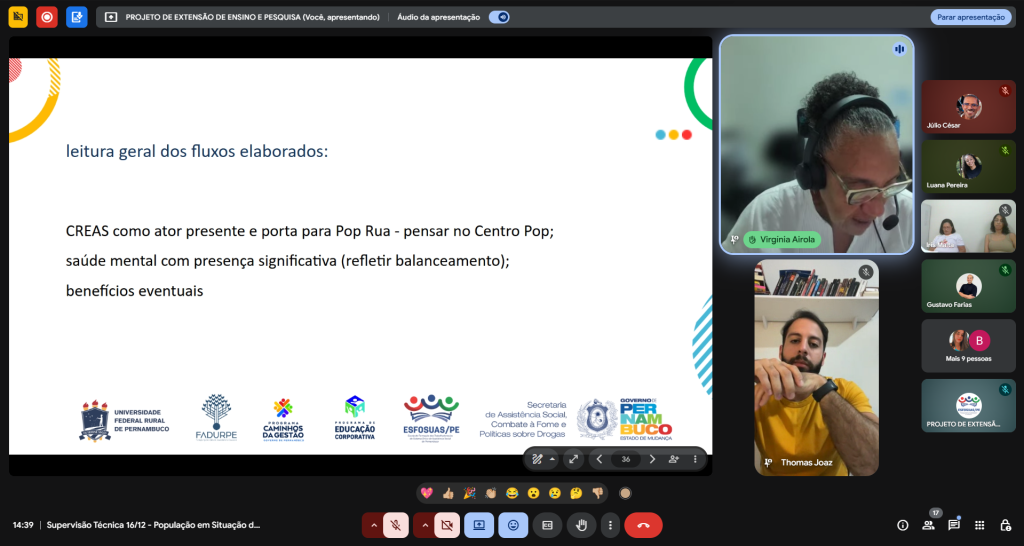Show the participants list
Screen dimensions: 1024x546
[x=928, y=525]
